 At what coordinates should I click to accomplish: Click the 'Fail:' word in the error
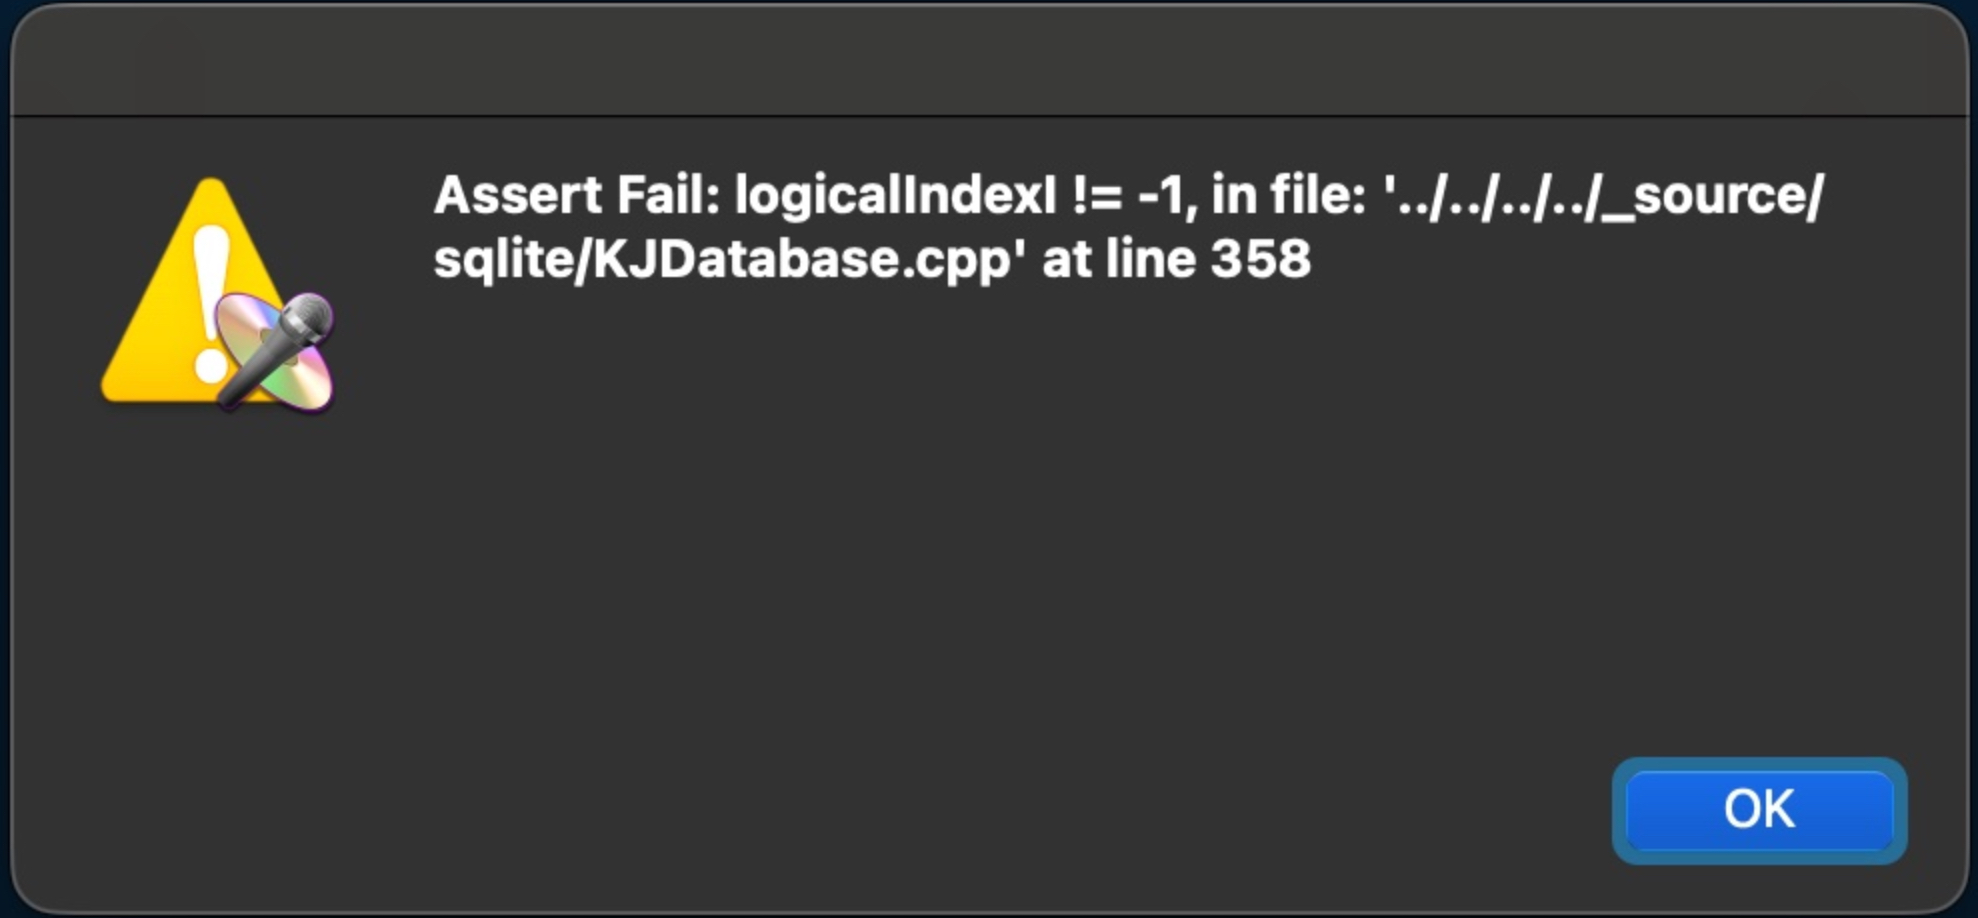[x=668, y=195]
